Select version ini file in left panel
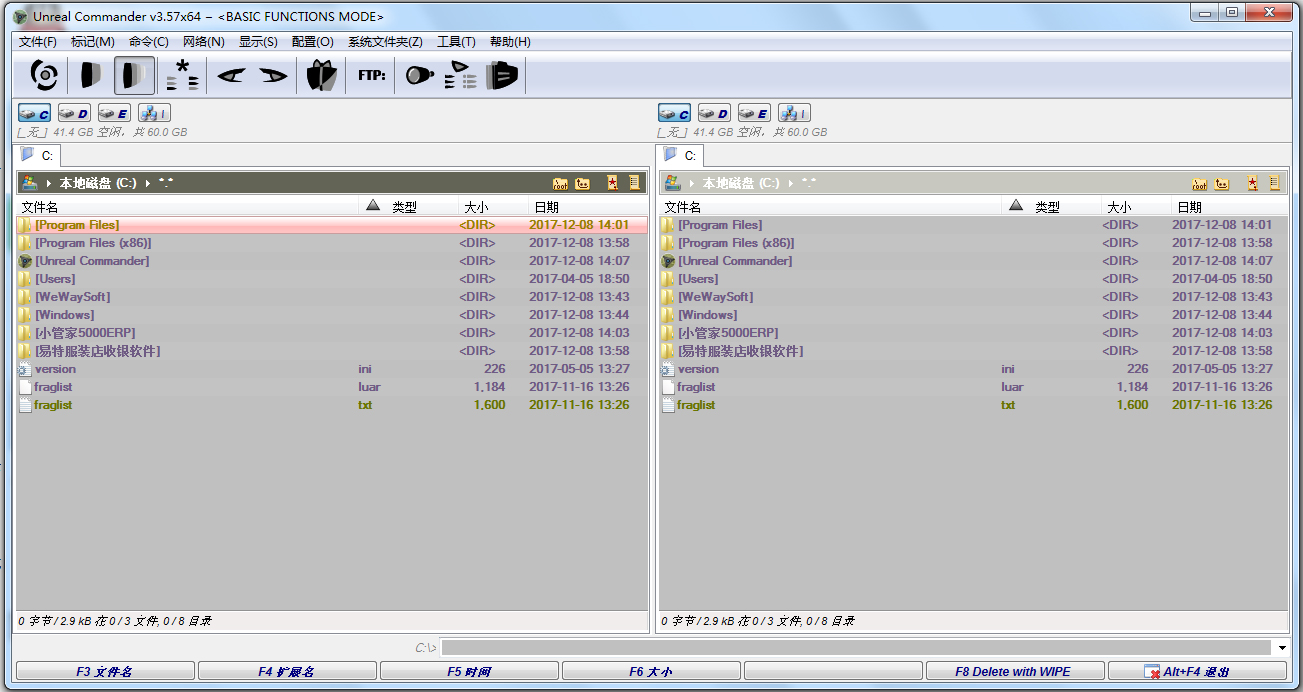Screen dimensions: 1303x692 tap(332, 369)
